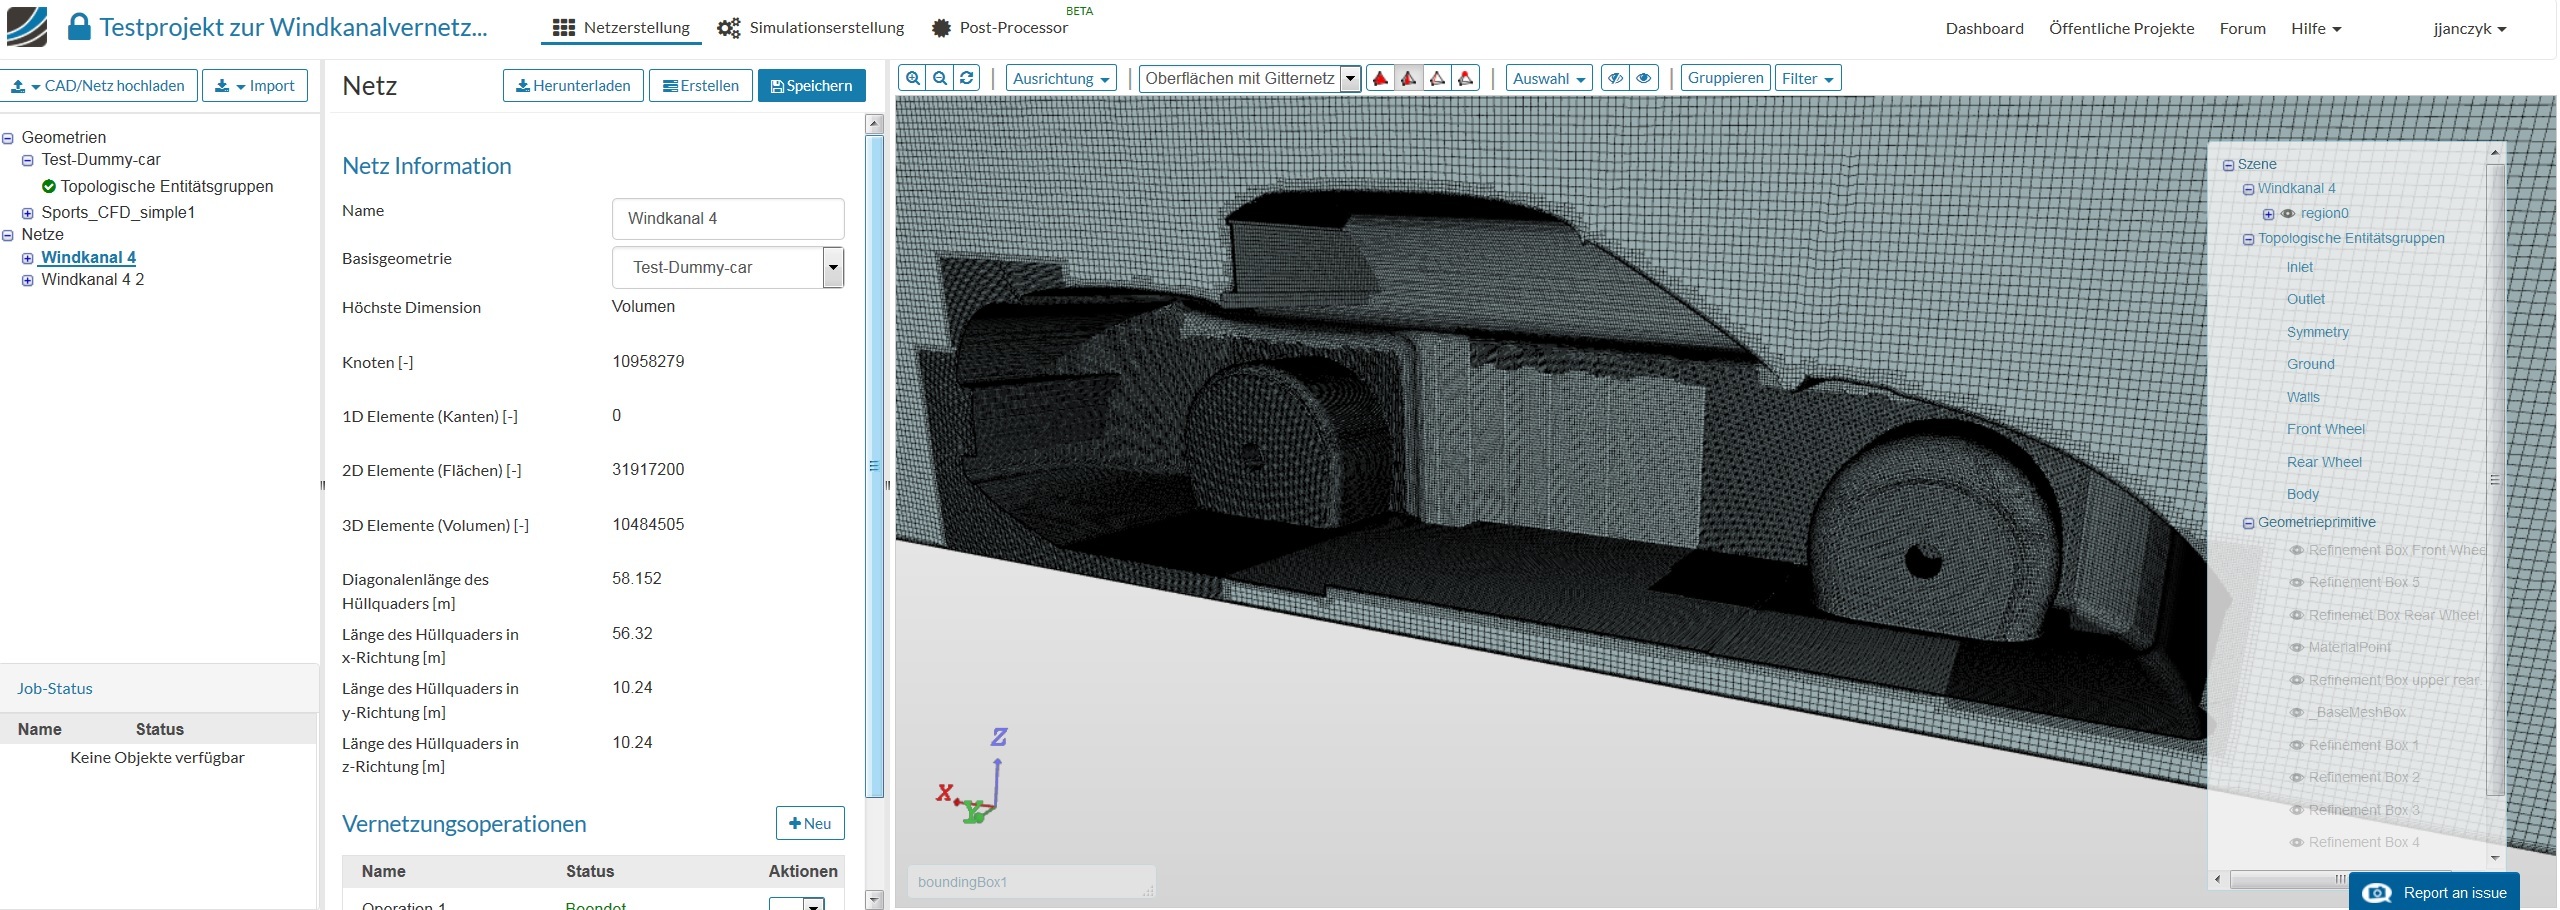Select the wireframe render mode icon

point(1437,78)
